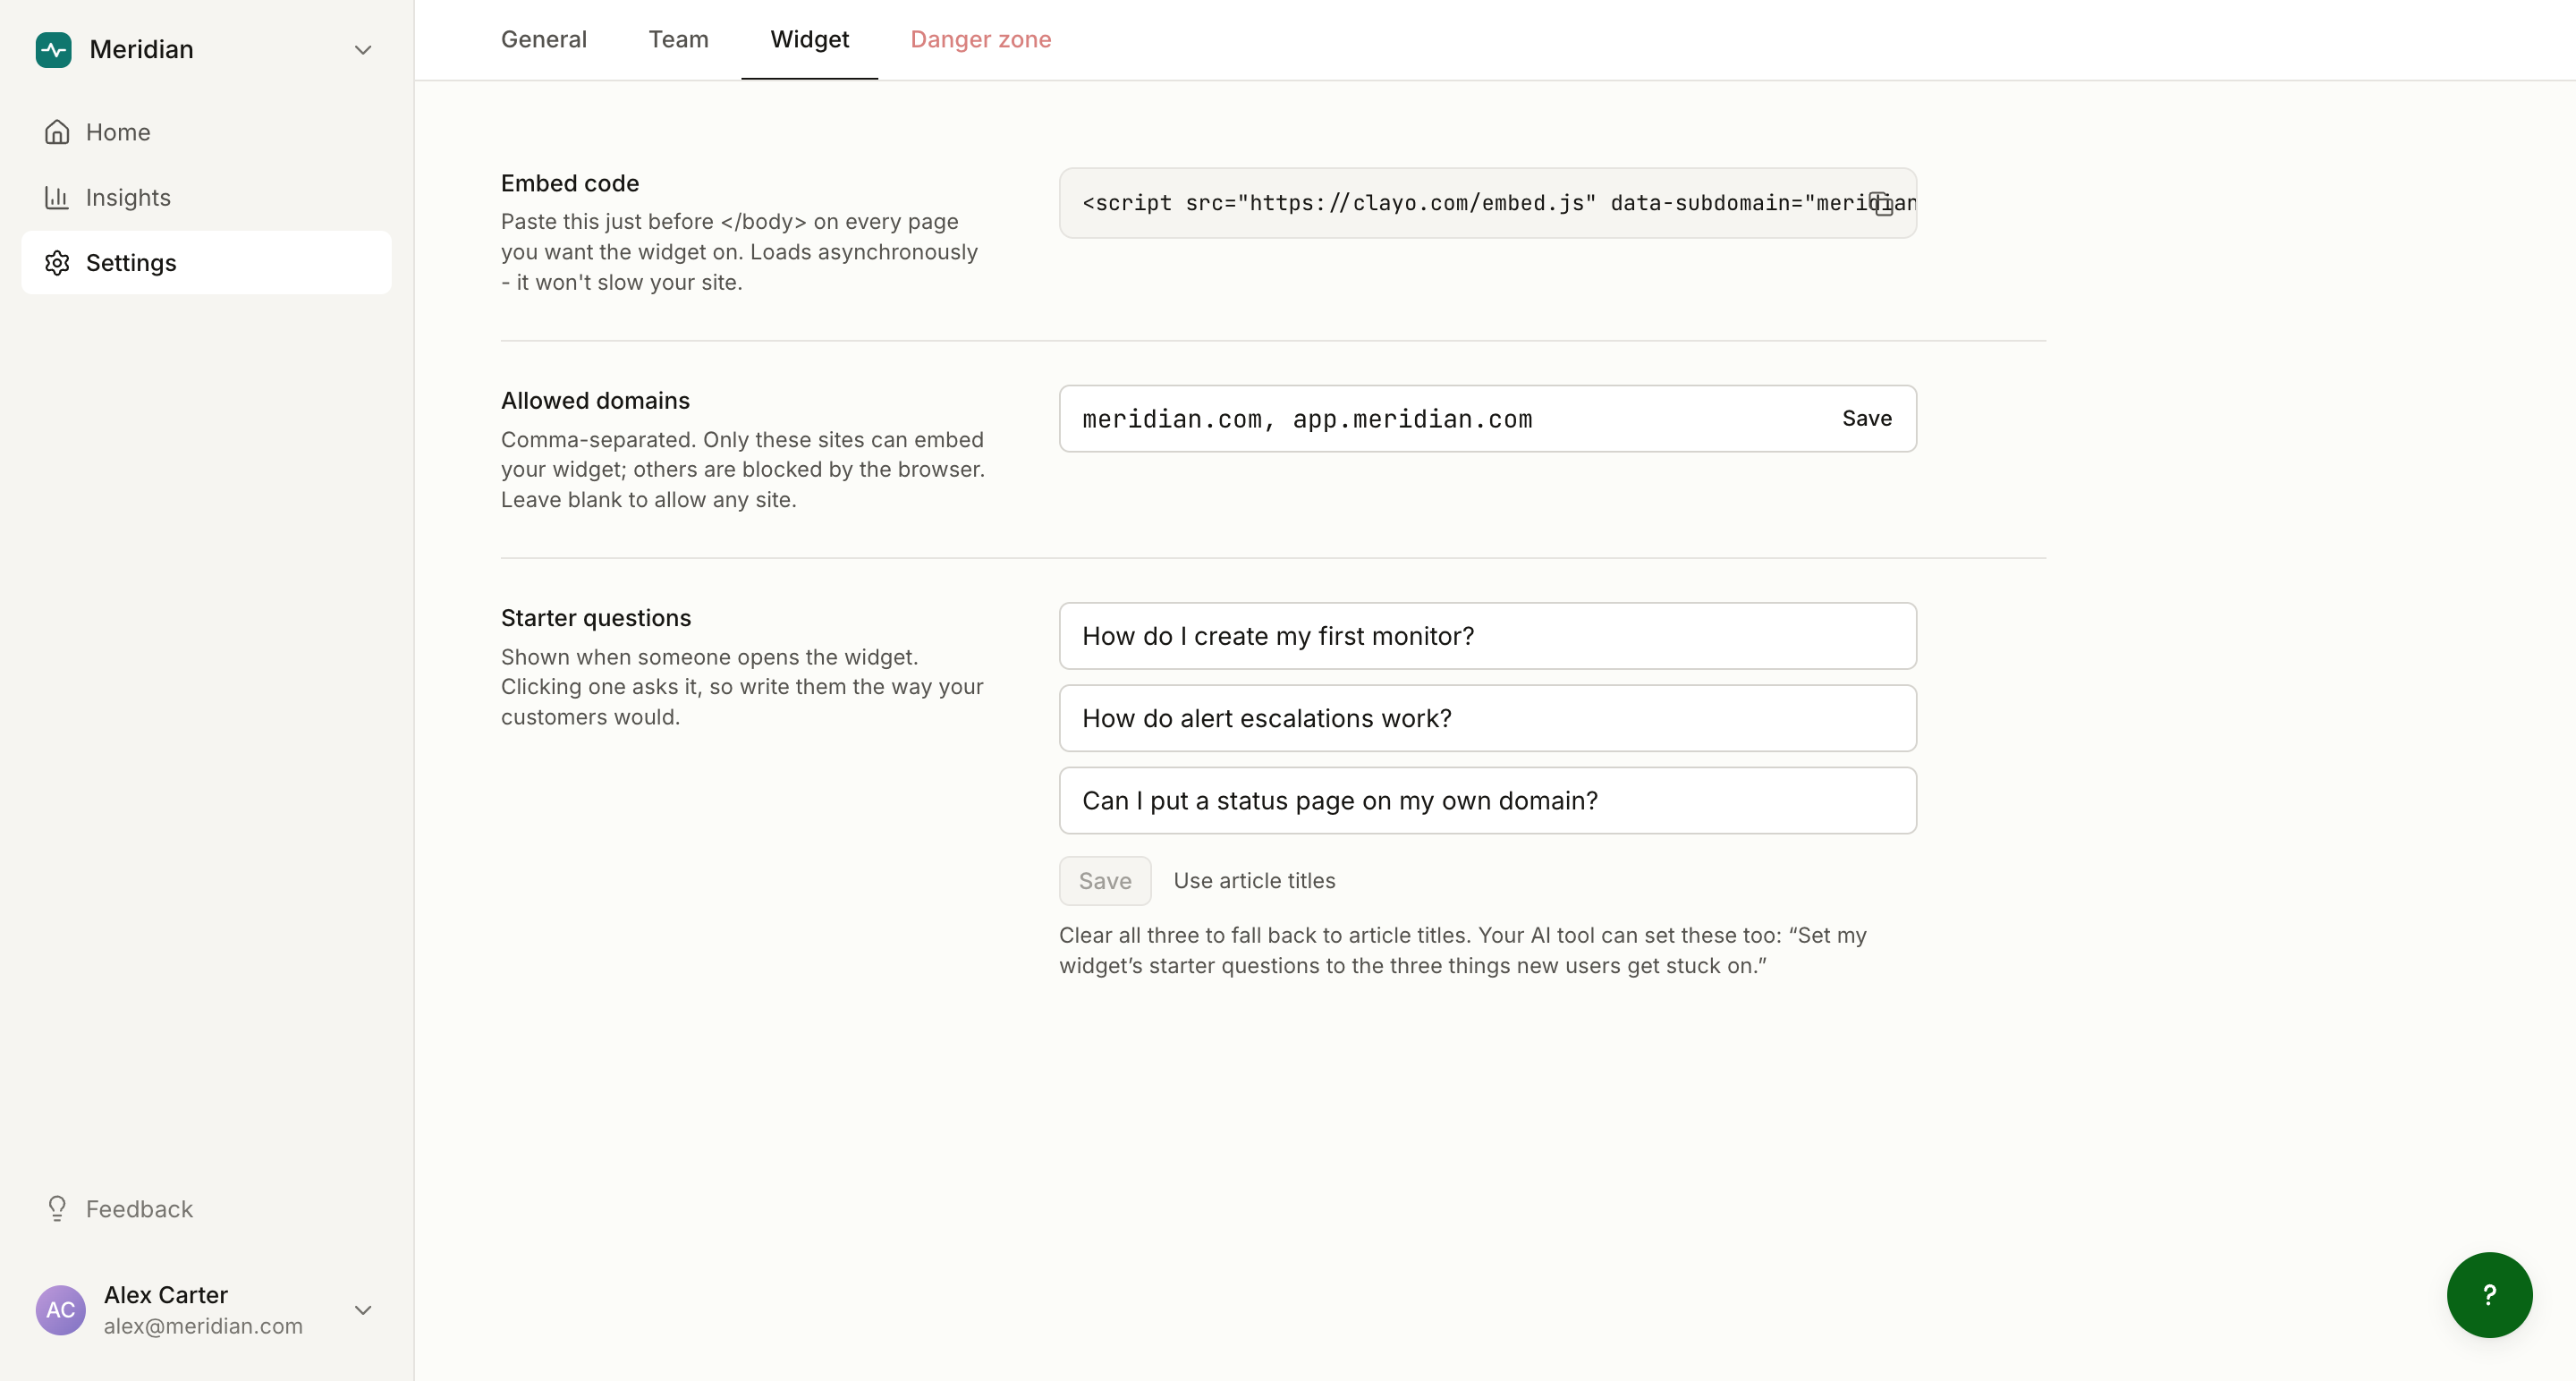Switch to the General tab
The width and height of the screenshot is (2576, 1381).
pos(544,39)
